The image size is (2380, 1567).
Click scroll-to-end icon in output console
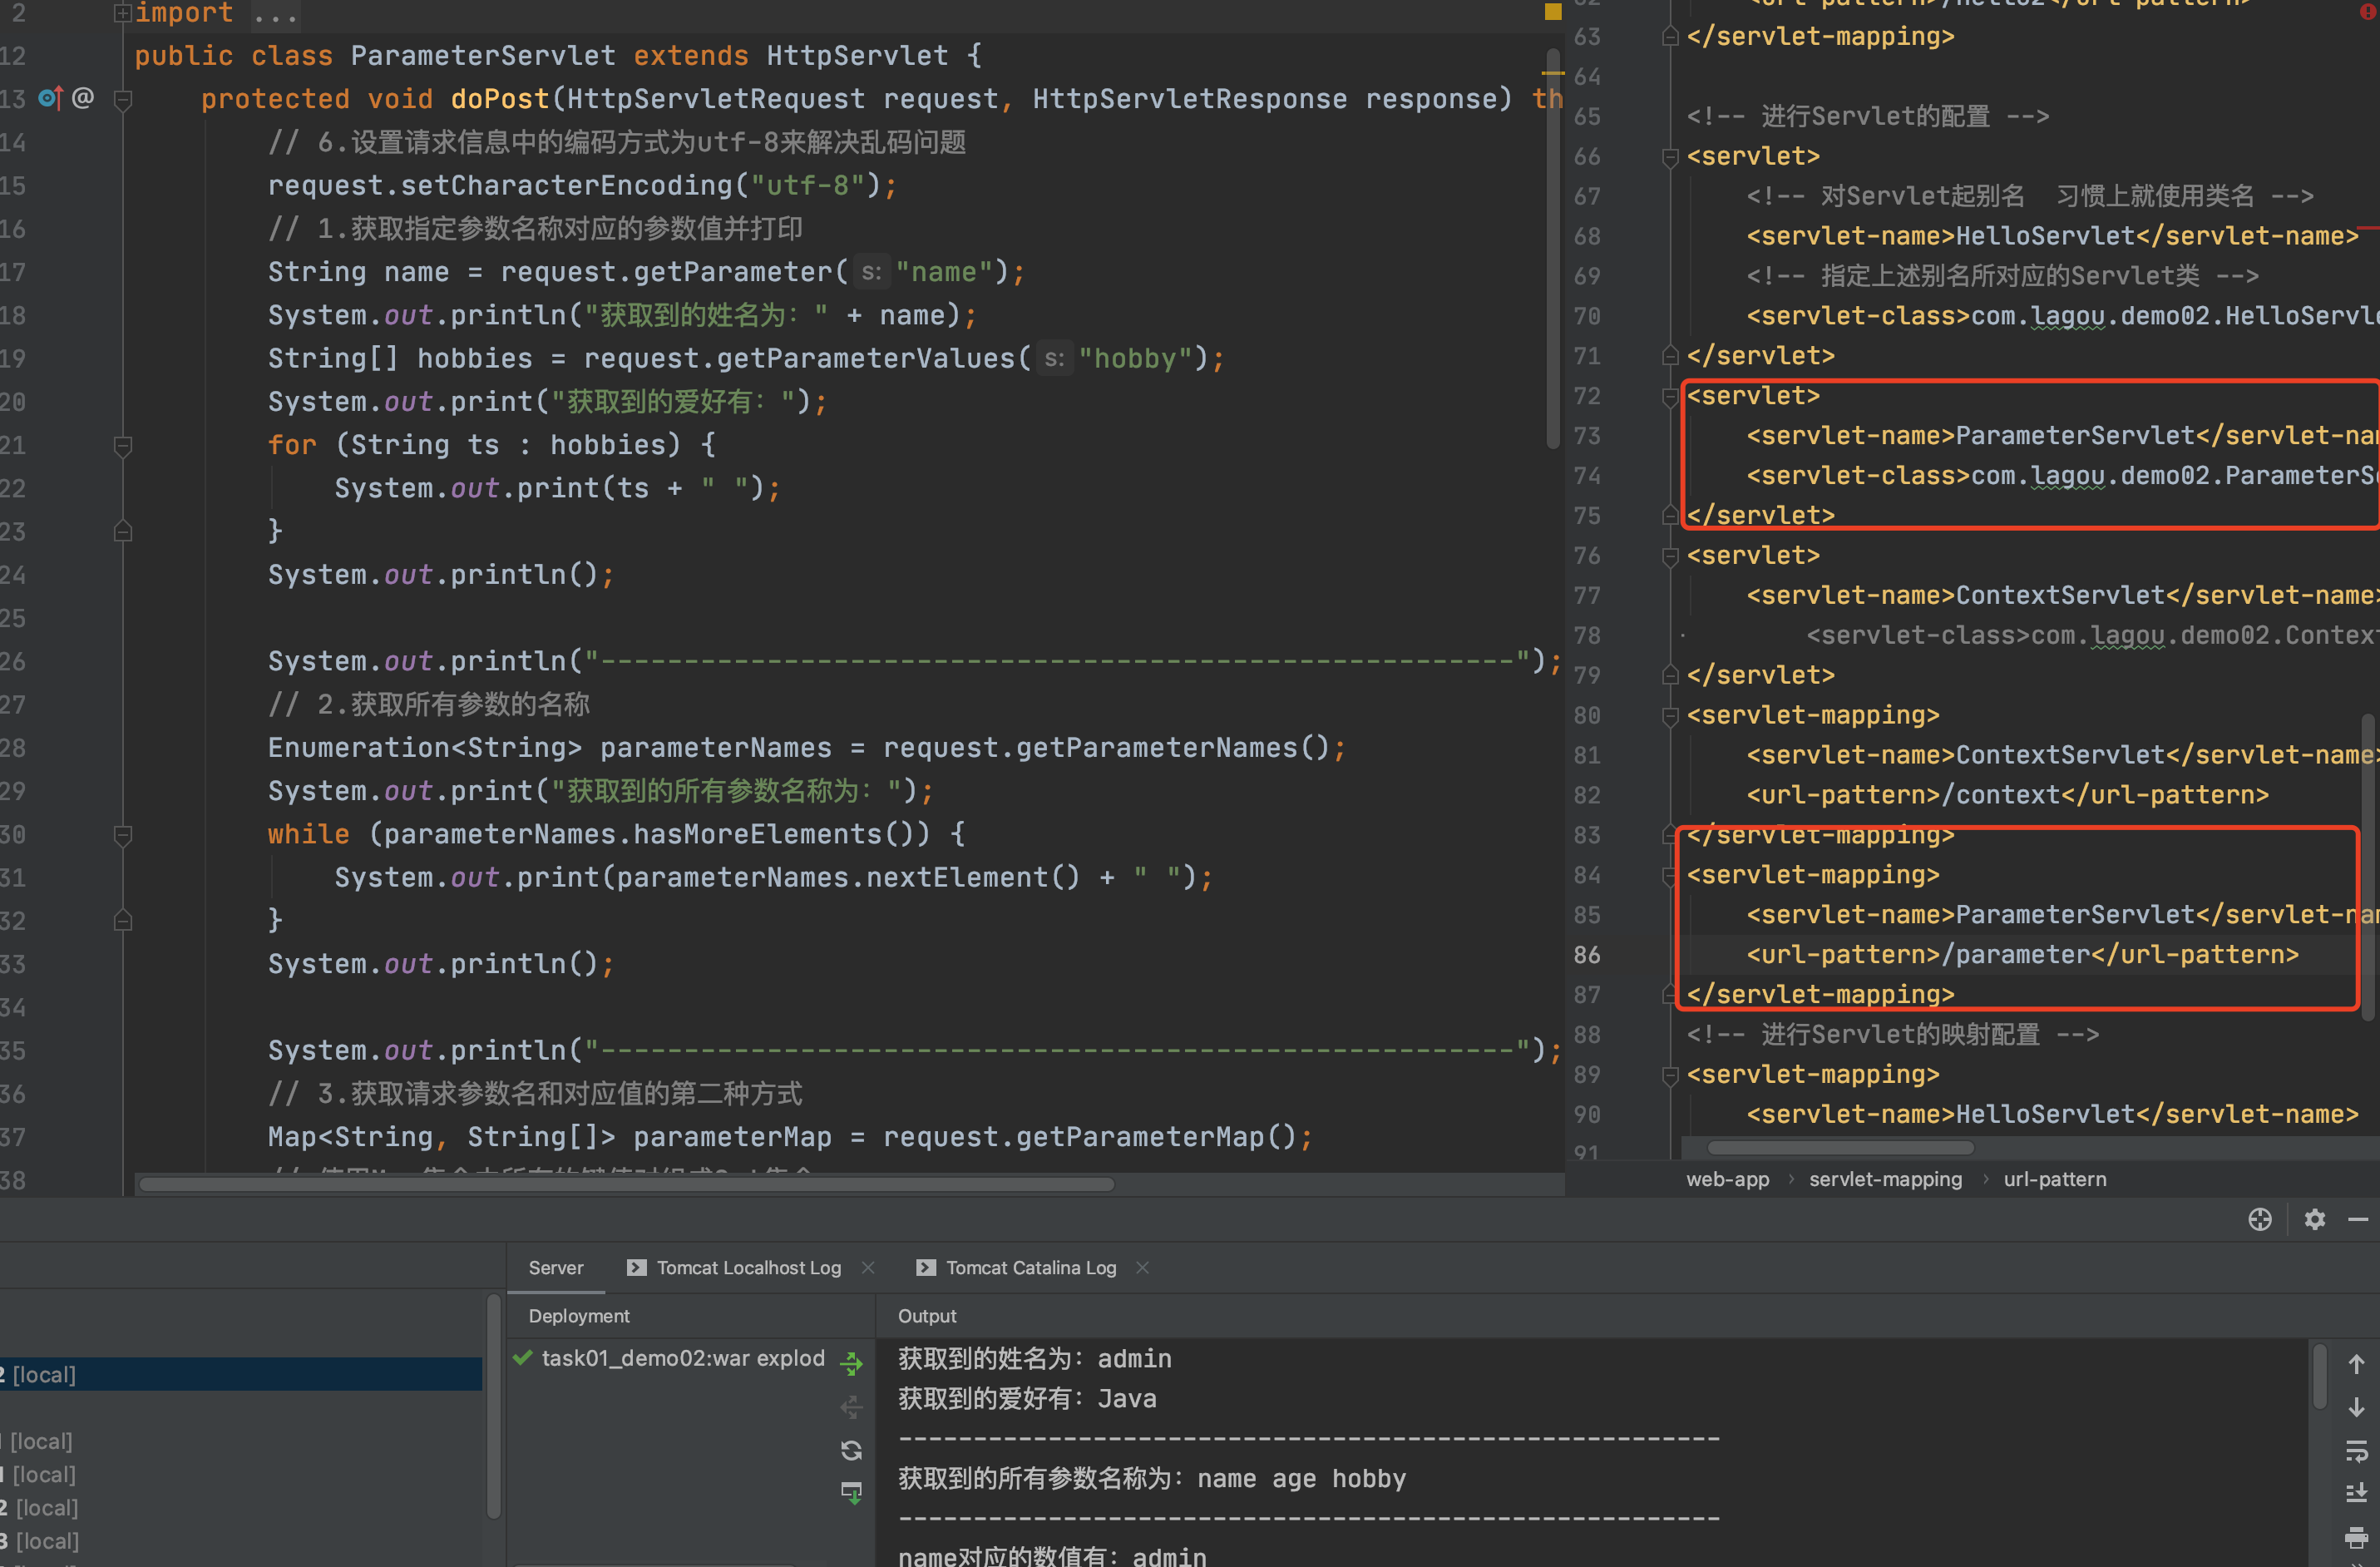click(2356, 1493)
